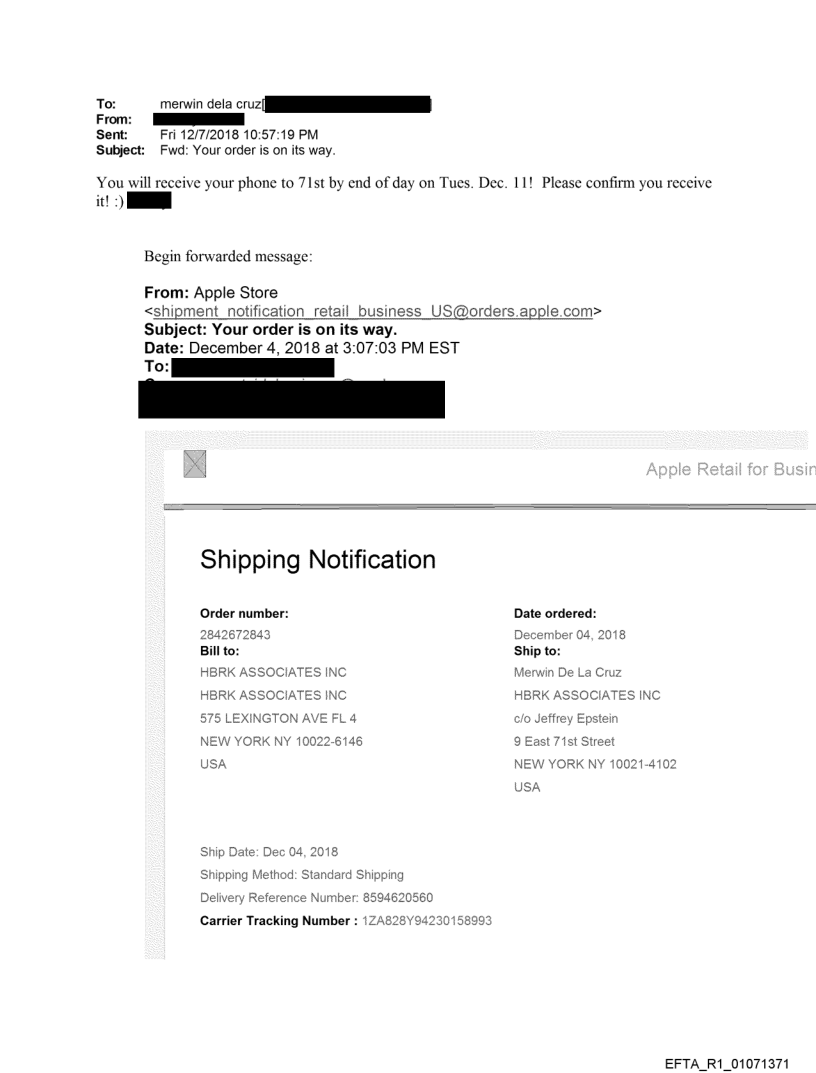Select the Shipping Notification heading

(318, 560)
